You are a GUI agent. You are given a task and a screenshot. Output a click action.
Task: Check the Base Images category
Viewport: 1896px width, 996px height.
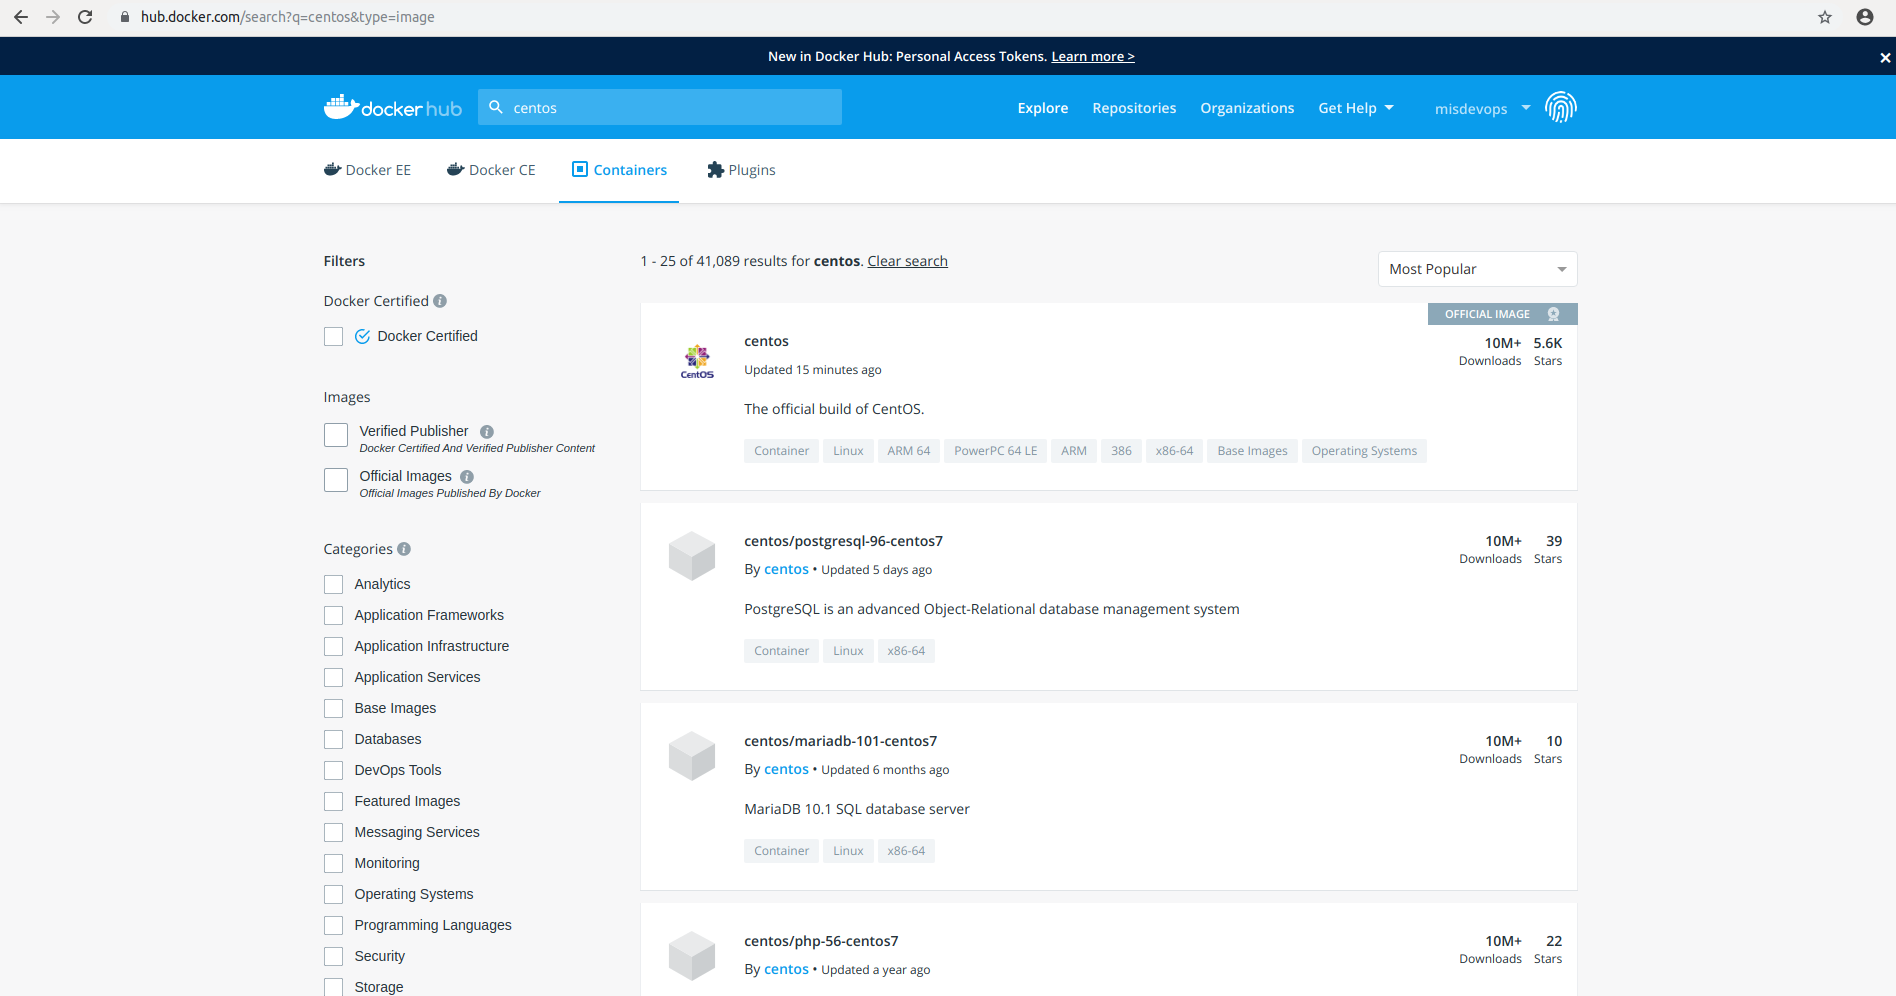(333, 708)
